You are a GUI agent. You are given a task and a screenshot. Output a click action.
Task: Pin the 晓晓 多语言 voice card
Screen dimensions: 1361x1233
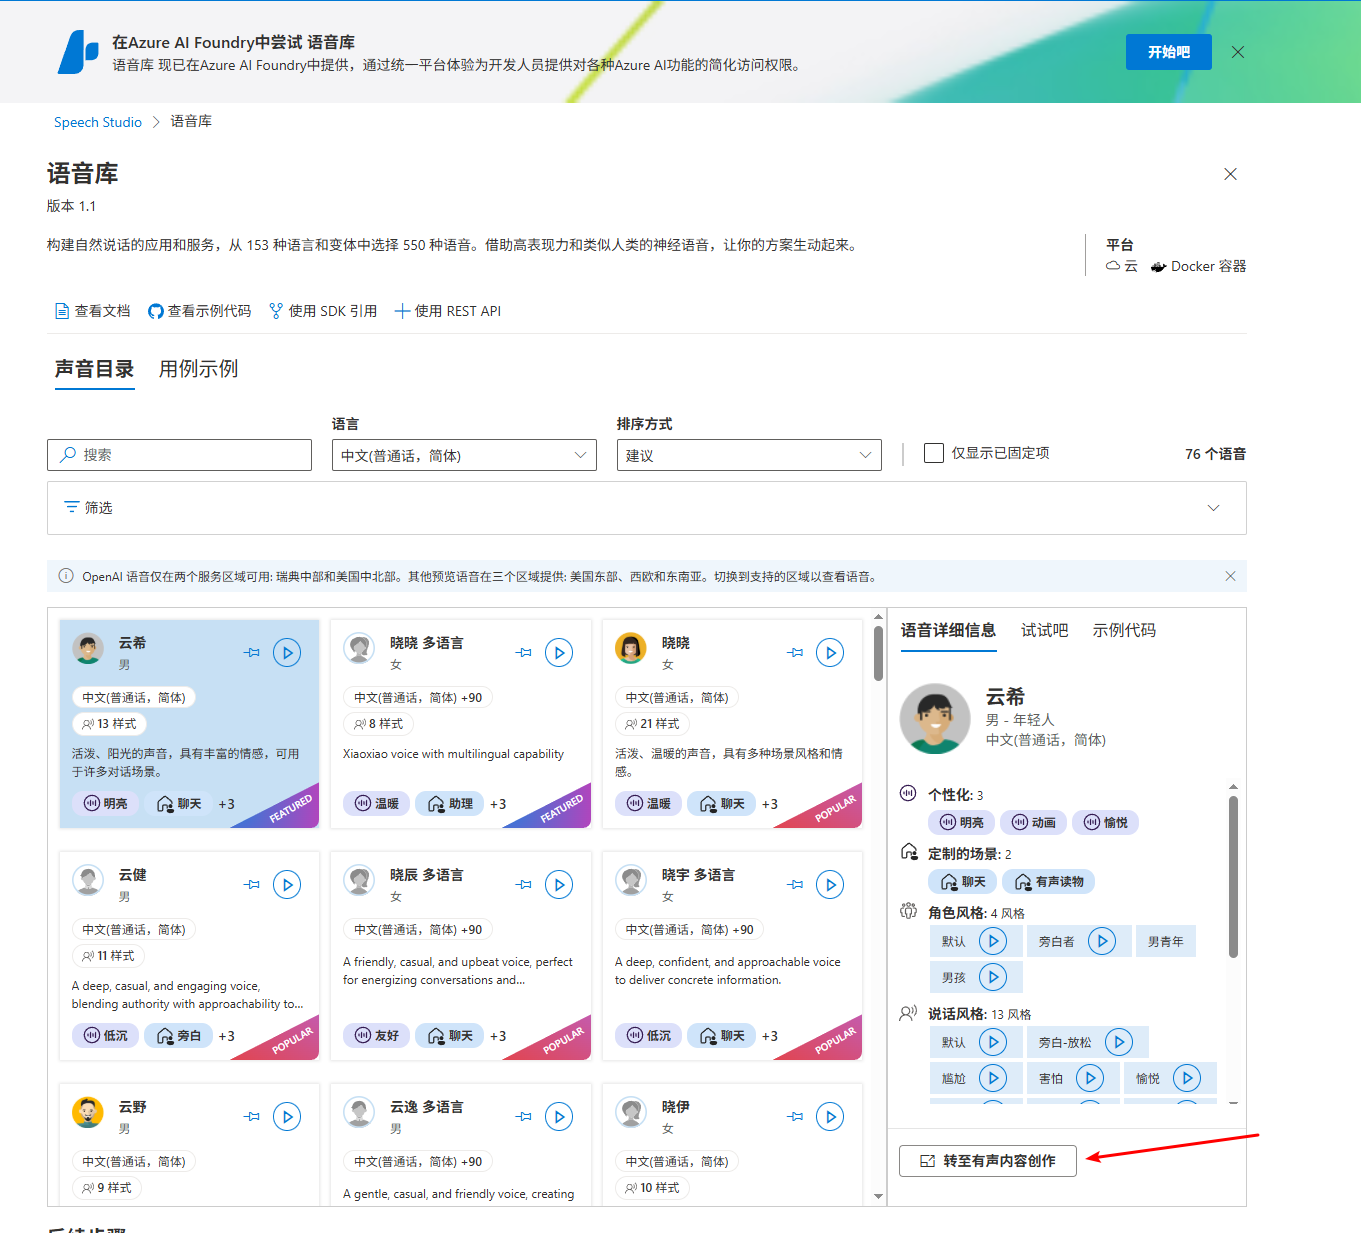click(524, 653)
